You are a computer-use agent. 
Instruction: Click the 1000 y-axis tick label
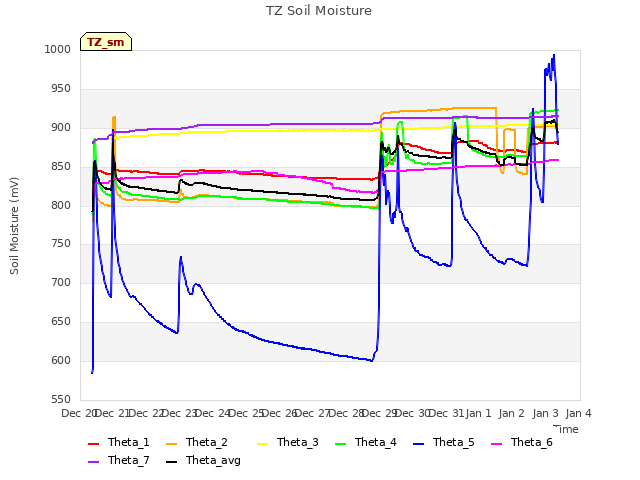(58, 49)
